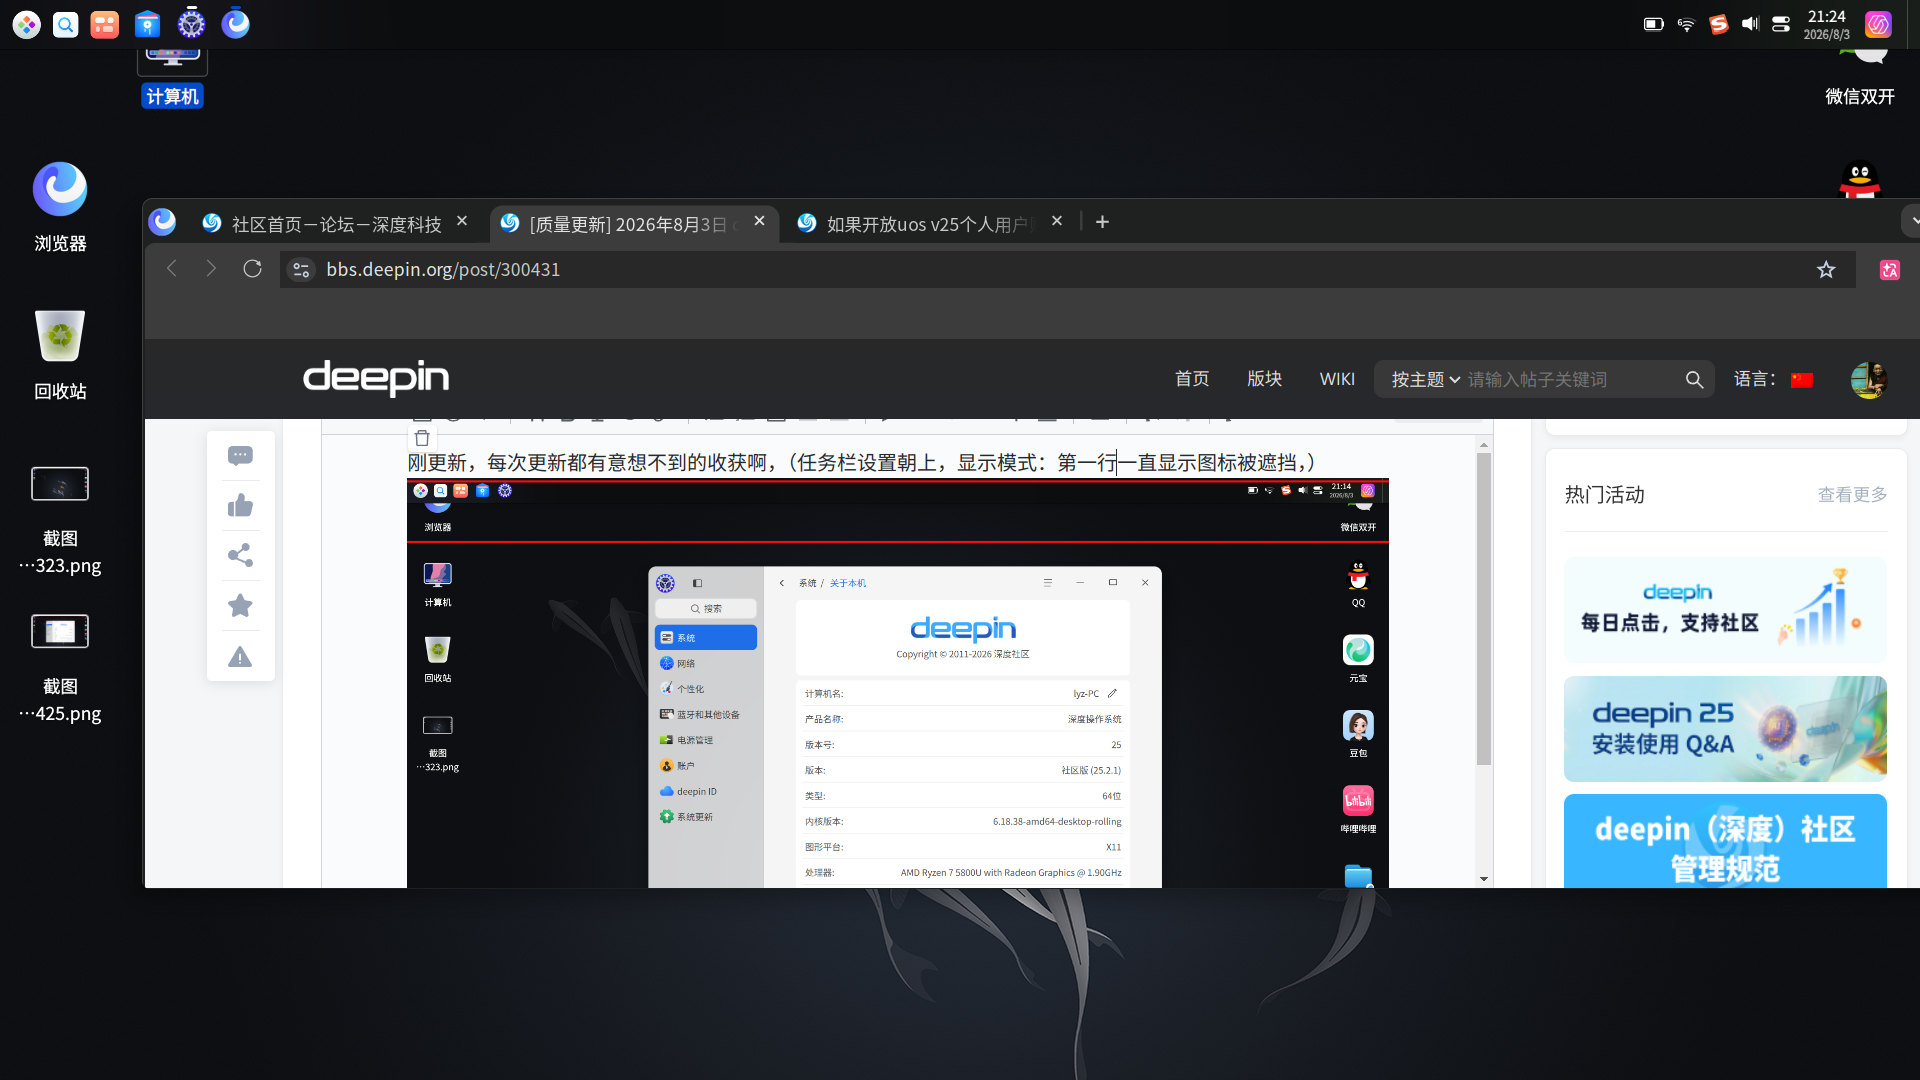The height and width of the screenshot is (1080, 1920).
Task: Go back to the previous page
Action: [172, 269]
